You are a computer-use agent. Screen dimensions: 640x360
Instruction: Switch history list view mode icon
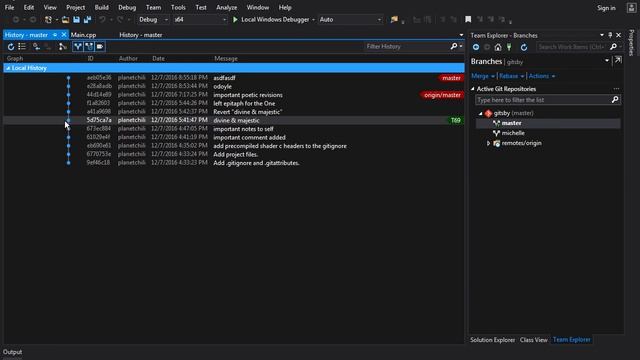[22, 47]
